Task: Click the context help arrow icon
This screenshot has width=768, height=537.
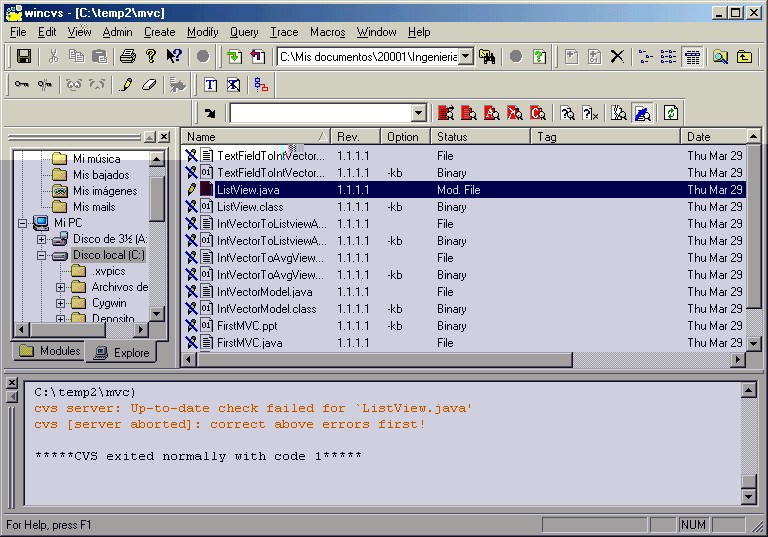Action: click(174, 57)
